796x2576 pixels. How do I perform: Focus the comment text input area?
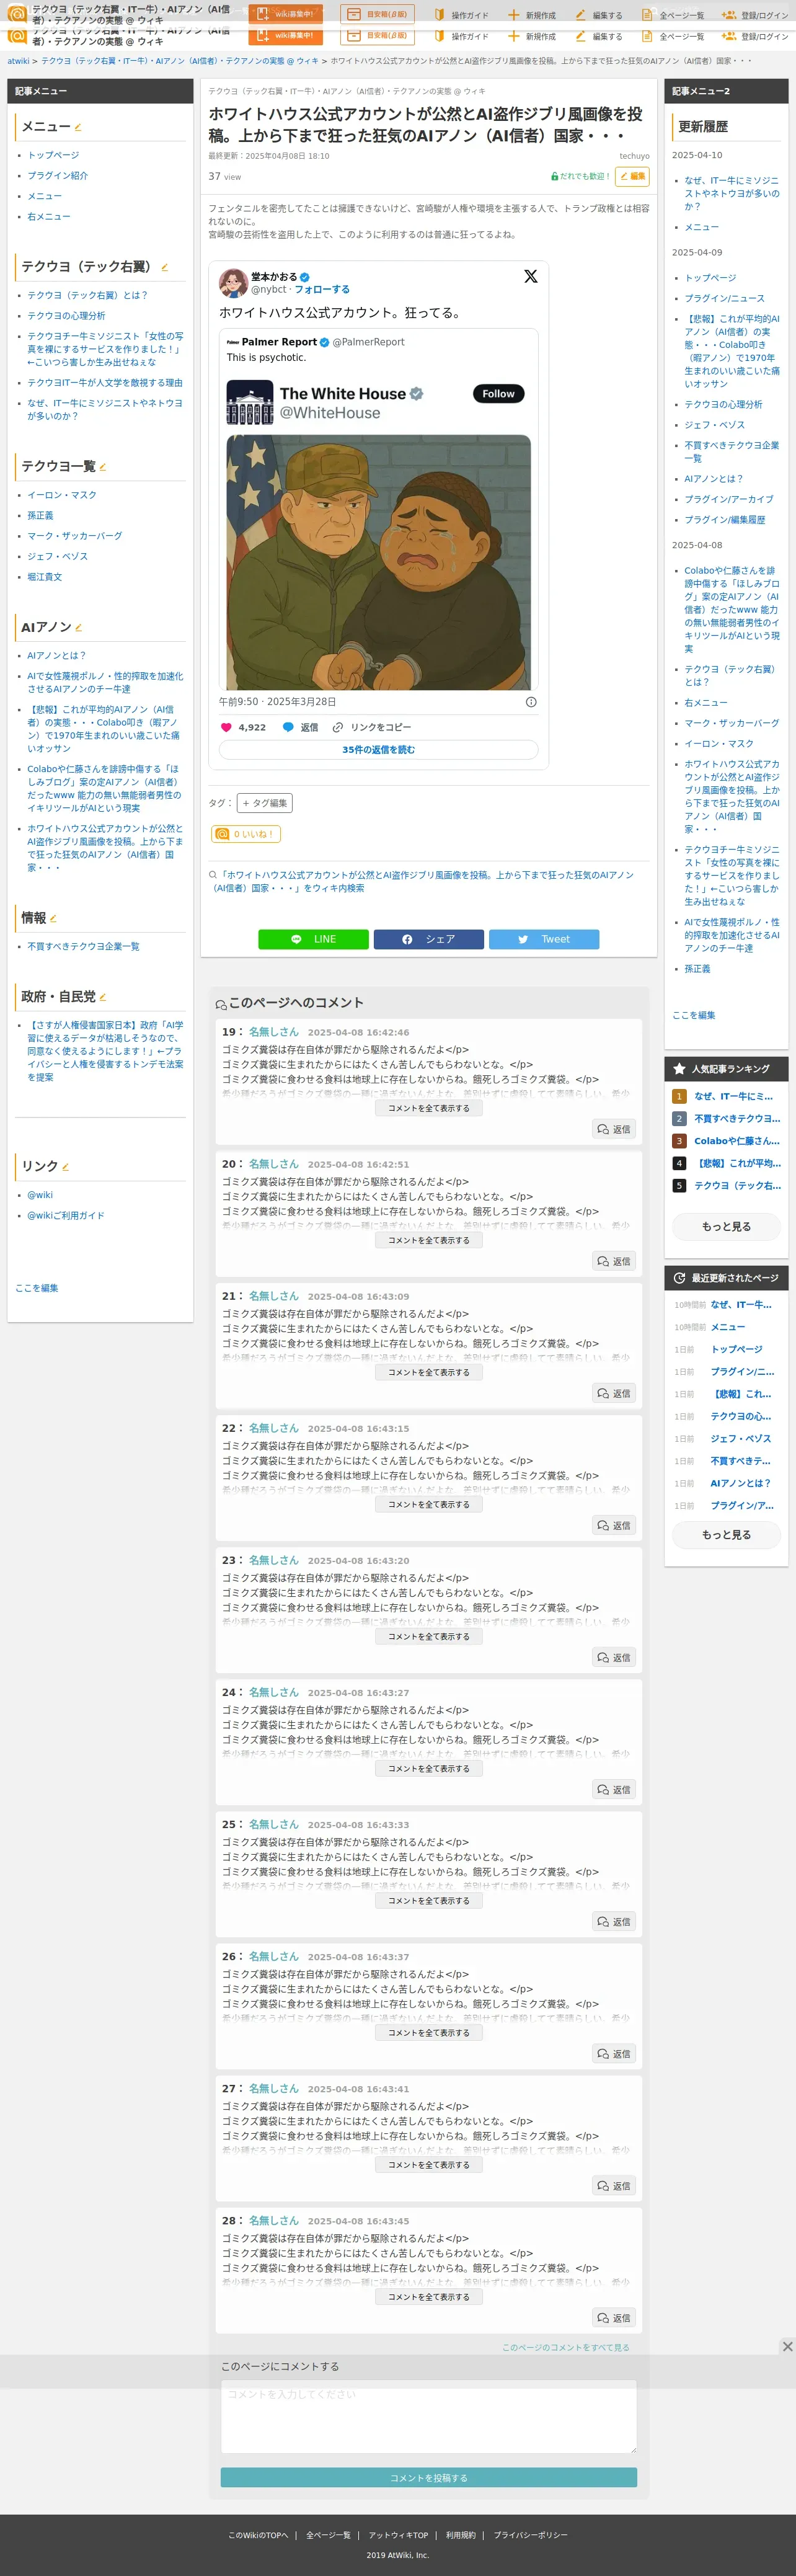coord(429,2417)
